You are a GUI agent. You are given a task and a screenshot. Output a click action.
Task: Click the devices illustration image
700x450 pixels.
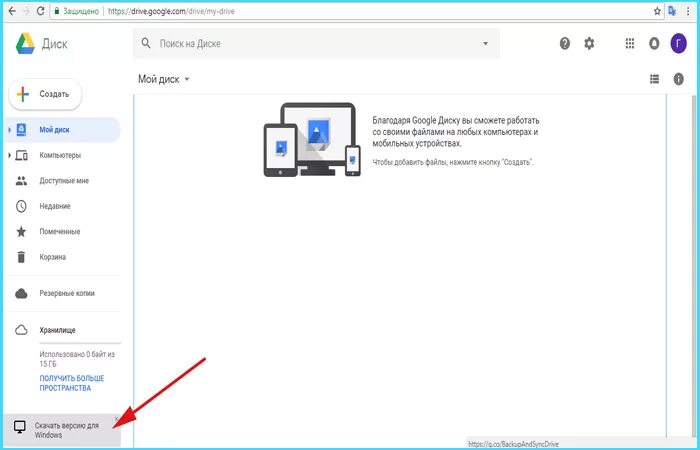(x=312, y=139)
